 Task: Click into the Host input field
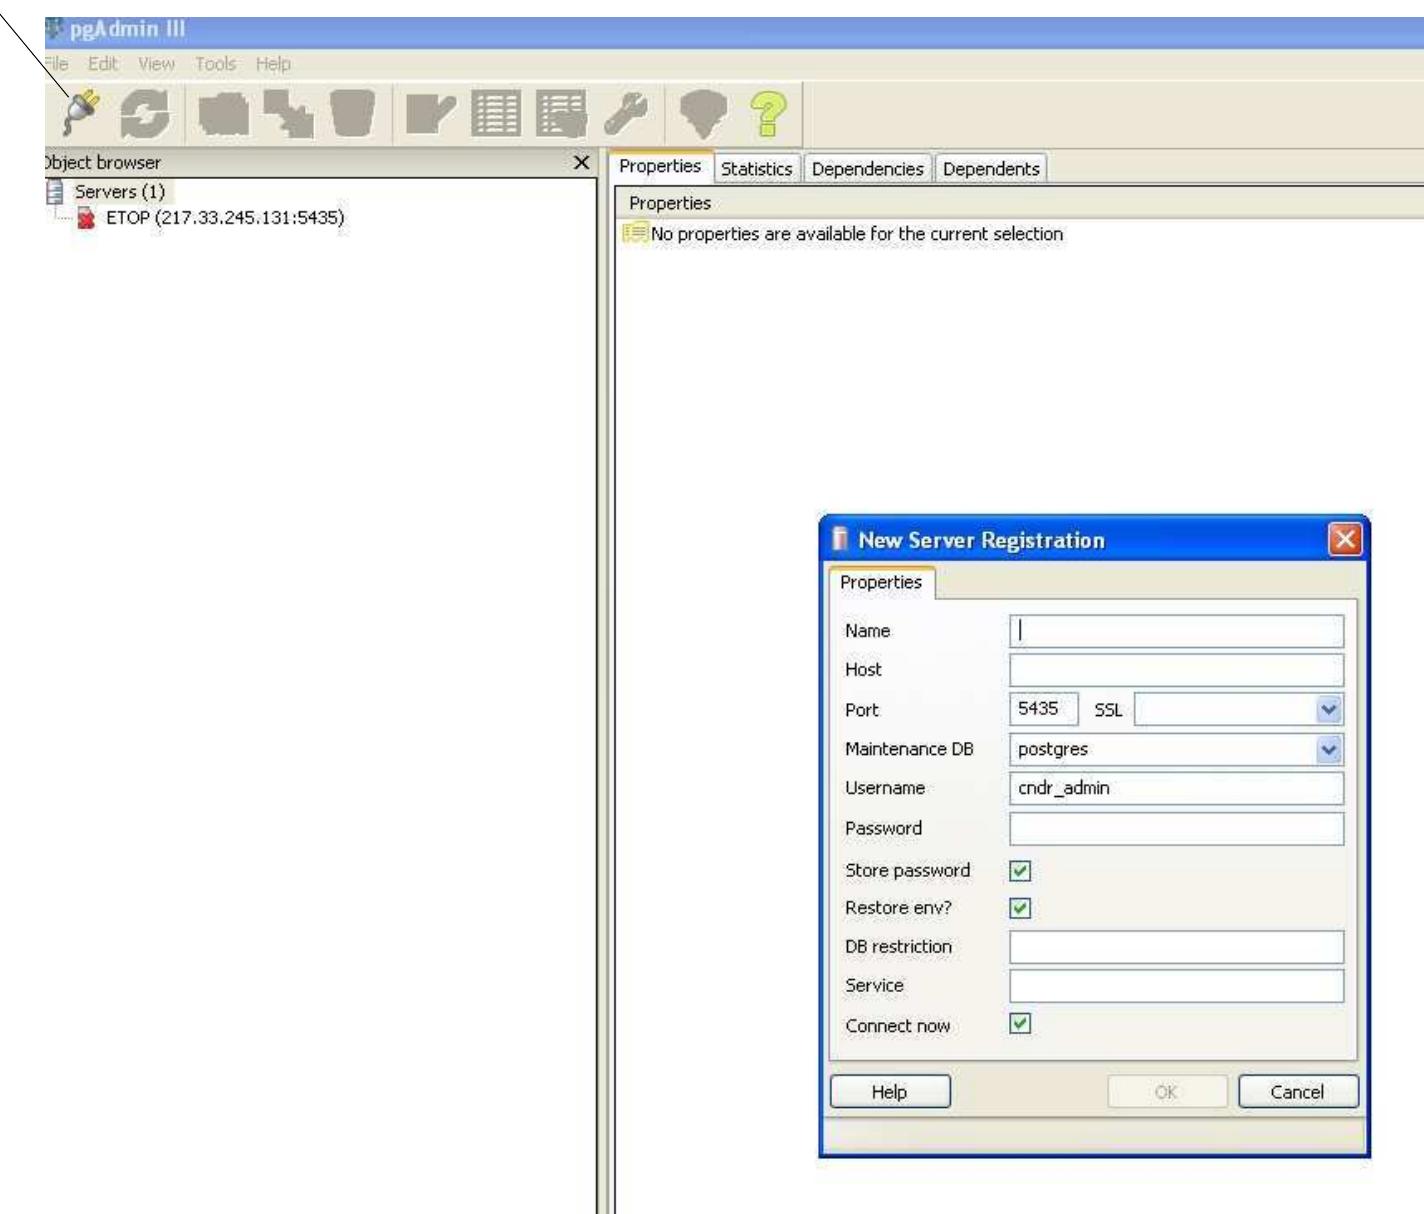(x=1177, y=670)
